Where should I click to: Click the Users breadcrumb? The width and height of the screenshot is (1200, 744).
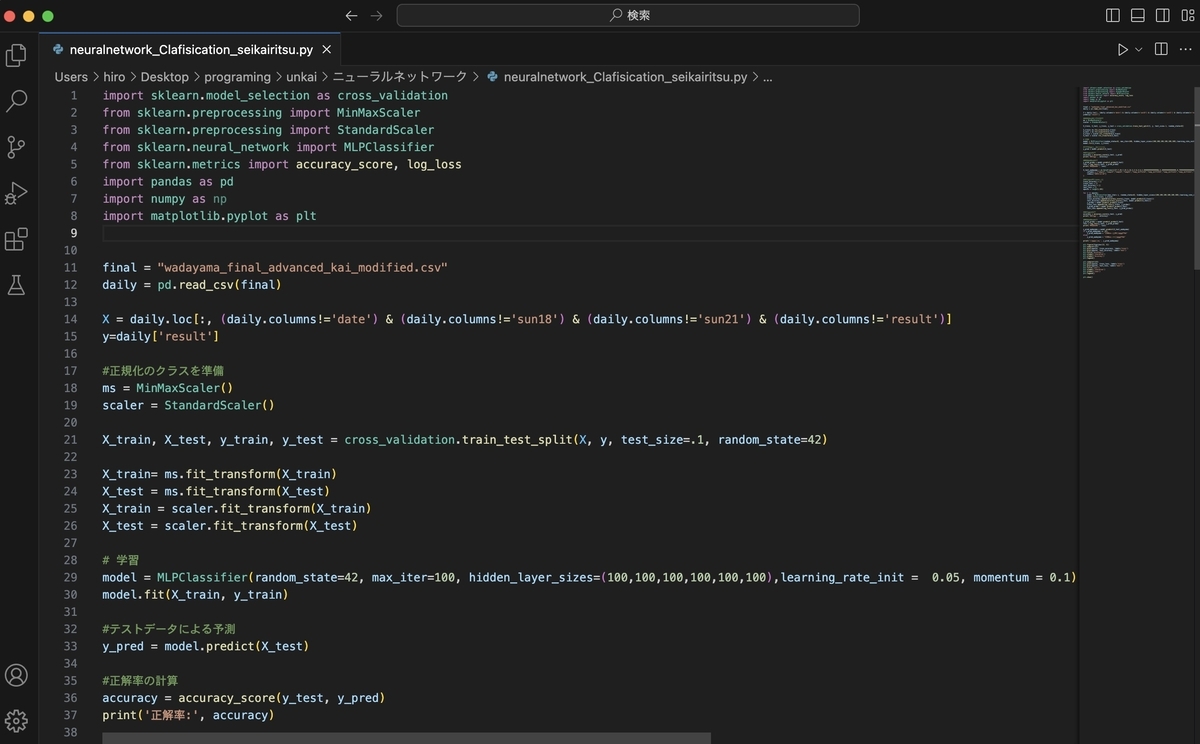71,77
